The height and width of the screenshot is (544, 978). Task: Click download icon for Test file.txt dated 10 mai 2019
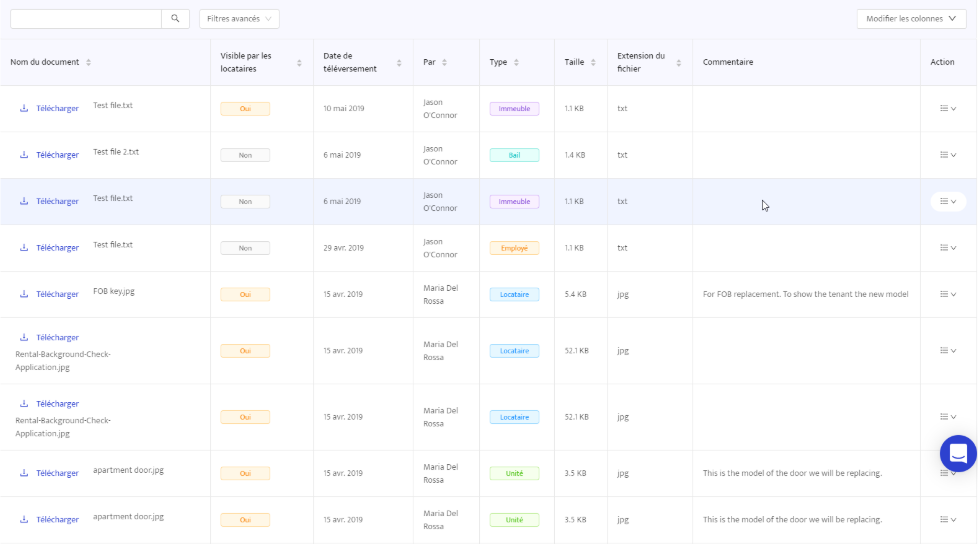24,109
